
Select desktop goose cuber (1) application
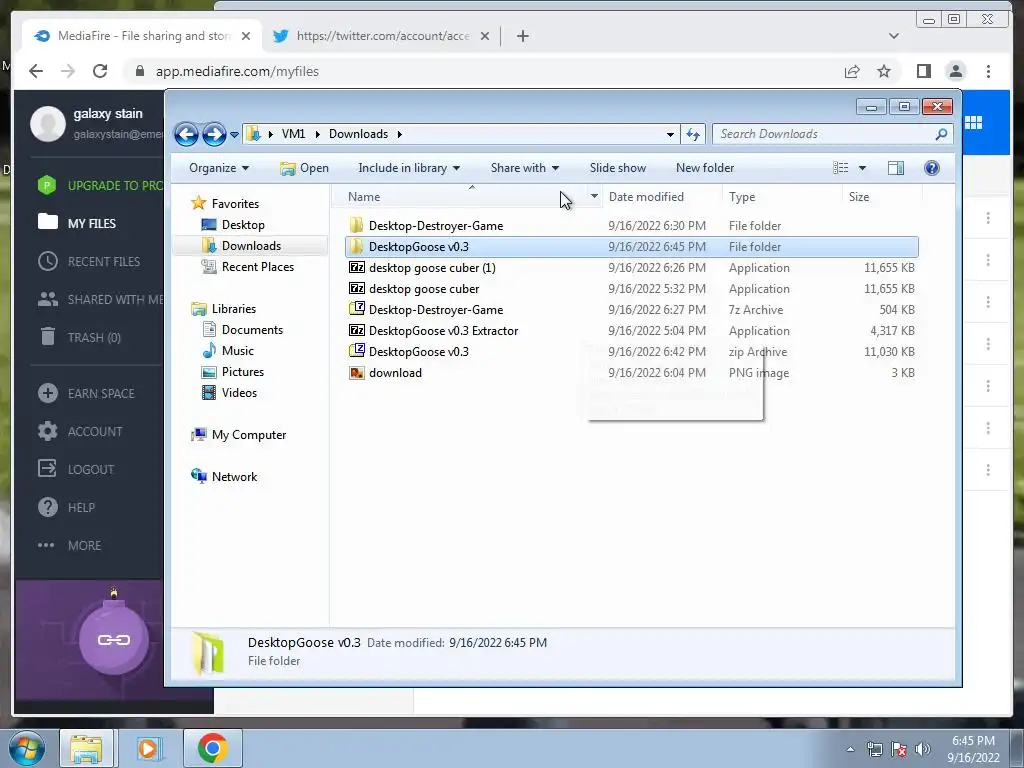[632, 268]
